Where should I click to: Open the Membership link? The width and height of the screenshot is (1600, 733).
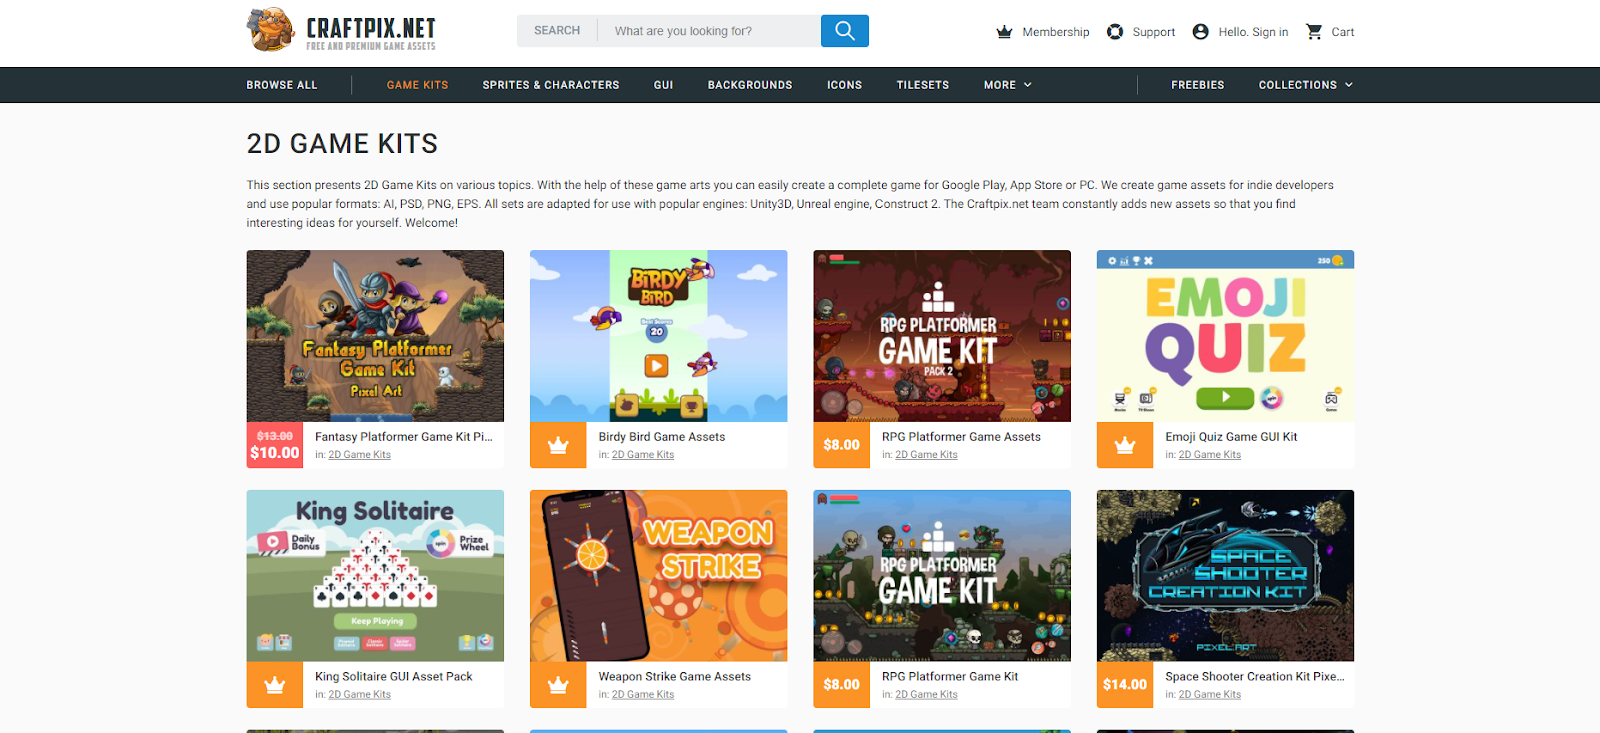coord(1055,32)
